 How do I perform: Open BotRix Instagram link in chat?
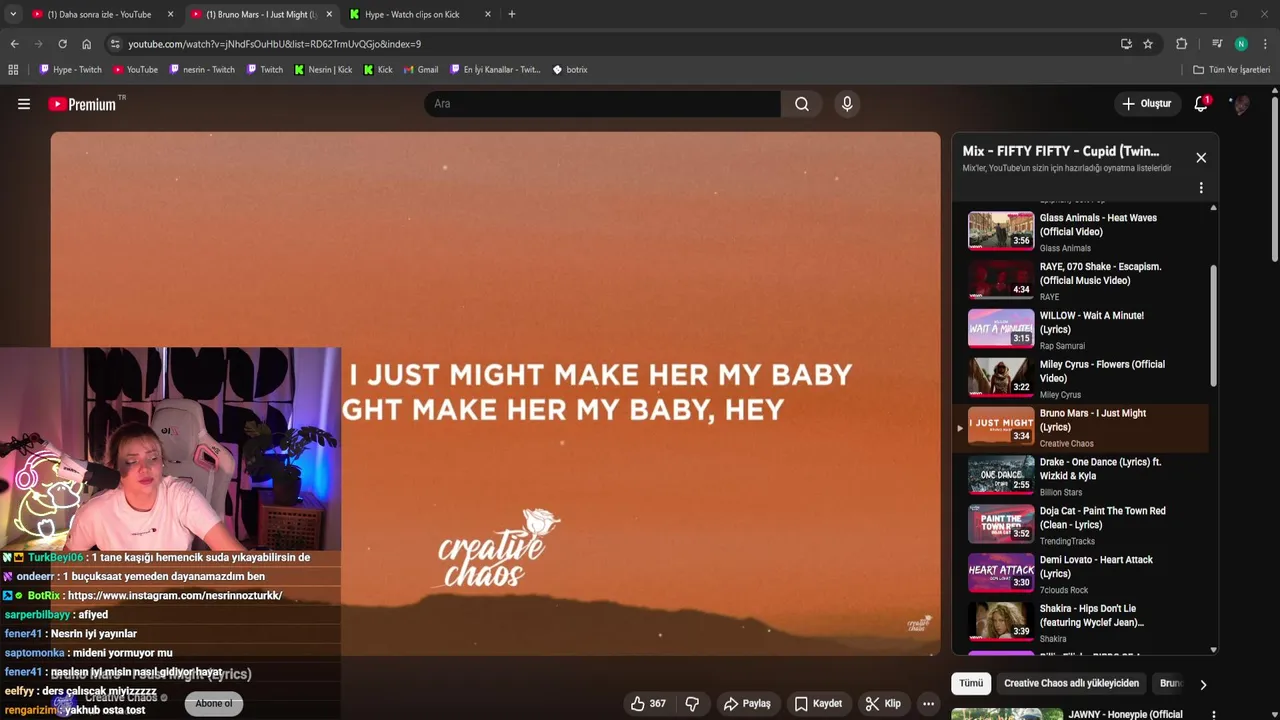[x=175, y=596]
